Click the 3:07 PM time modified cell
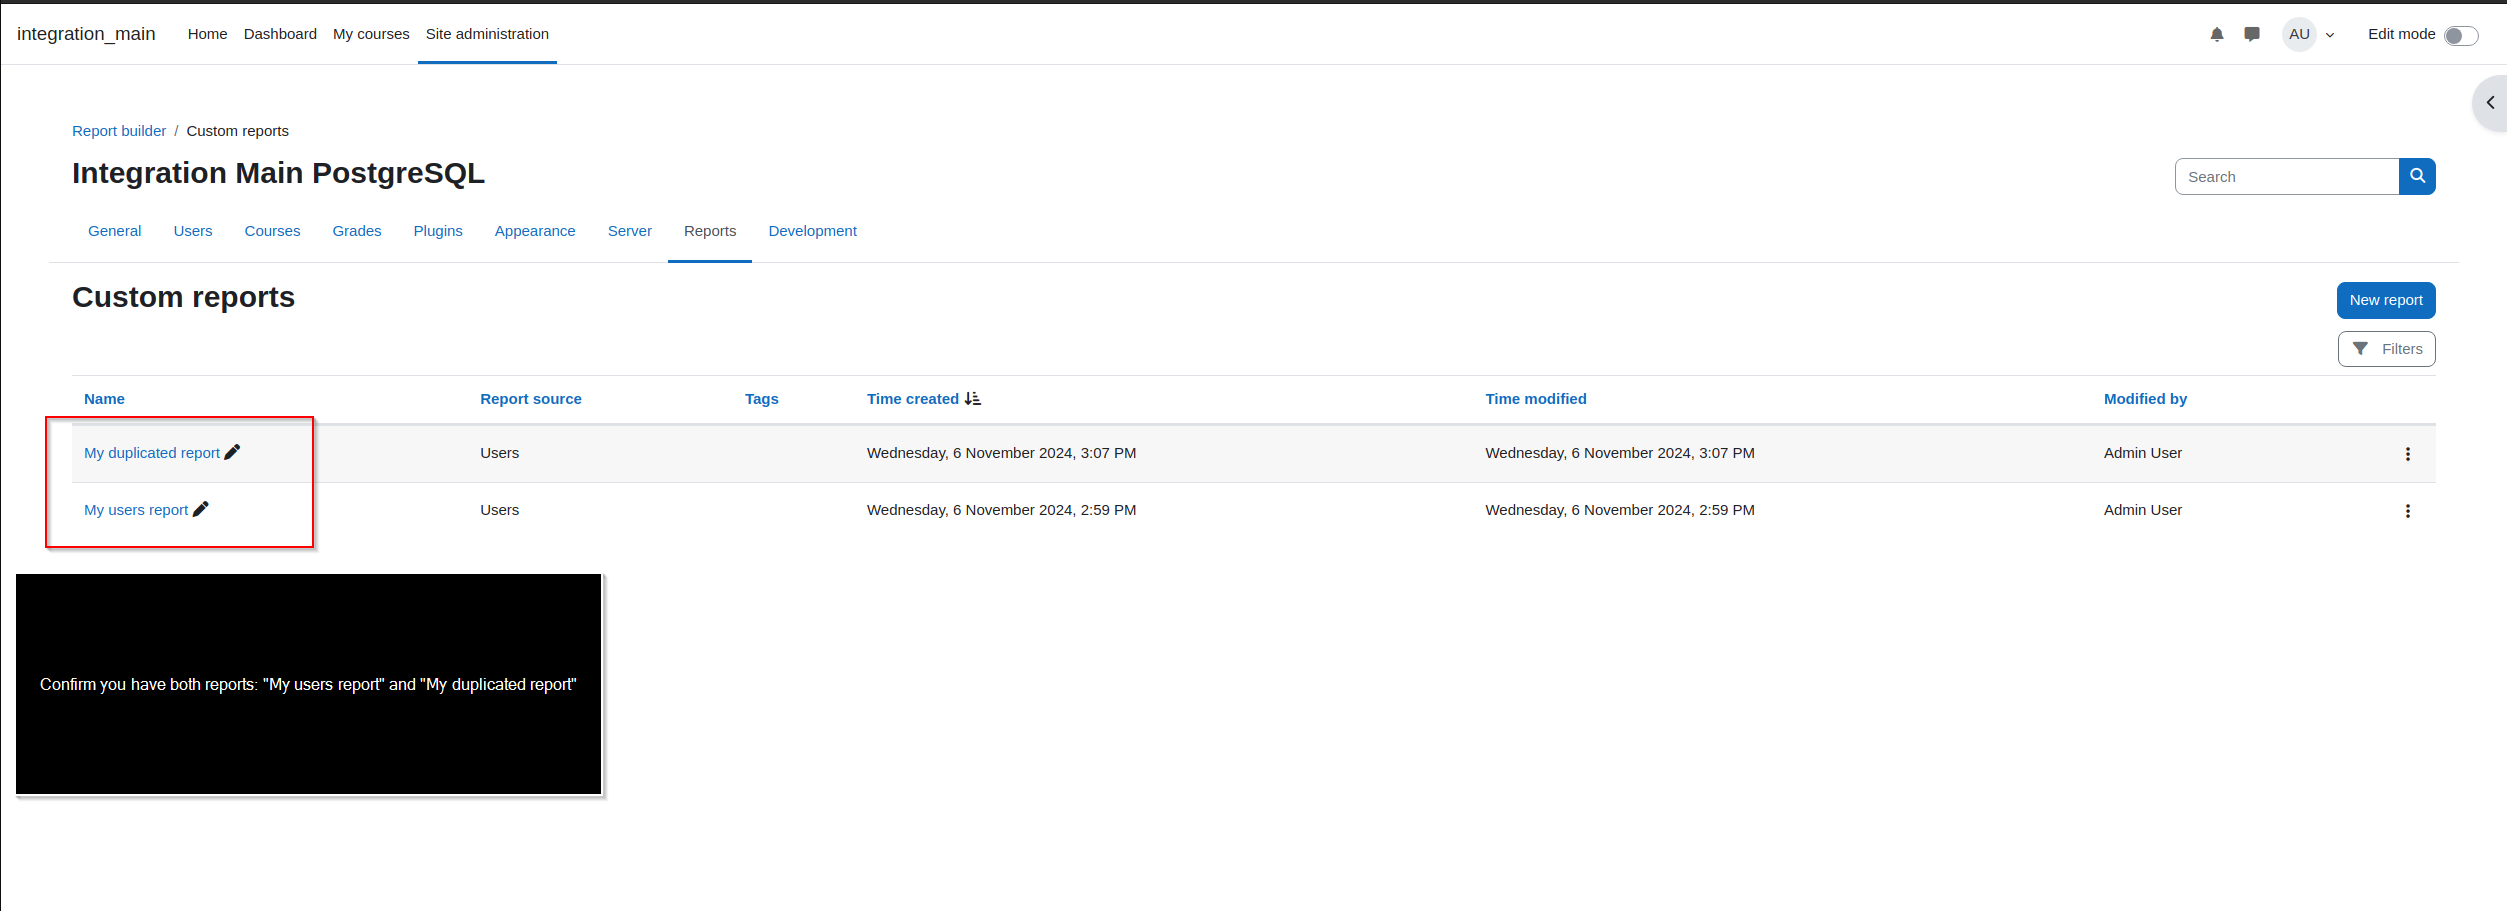The image size is (2507, 911). [1620, 453]
